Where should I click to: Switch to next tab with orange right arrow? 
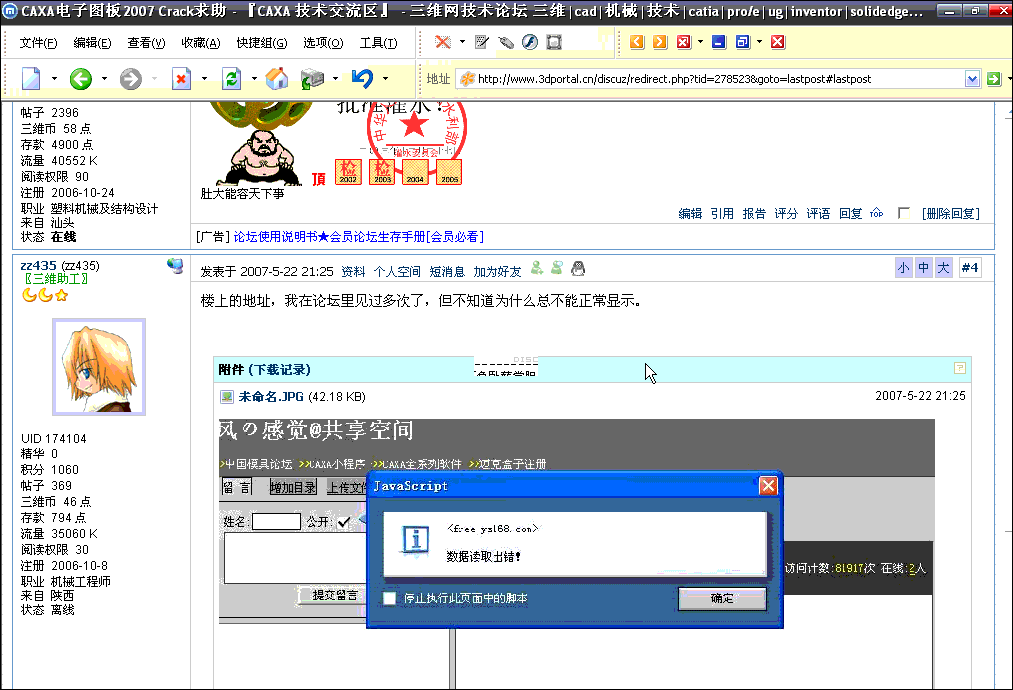[x=660, y=42]
